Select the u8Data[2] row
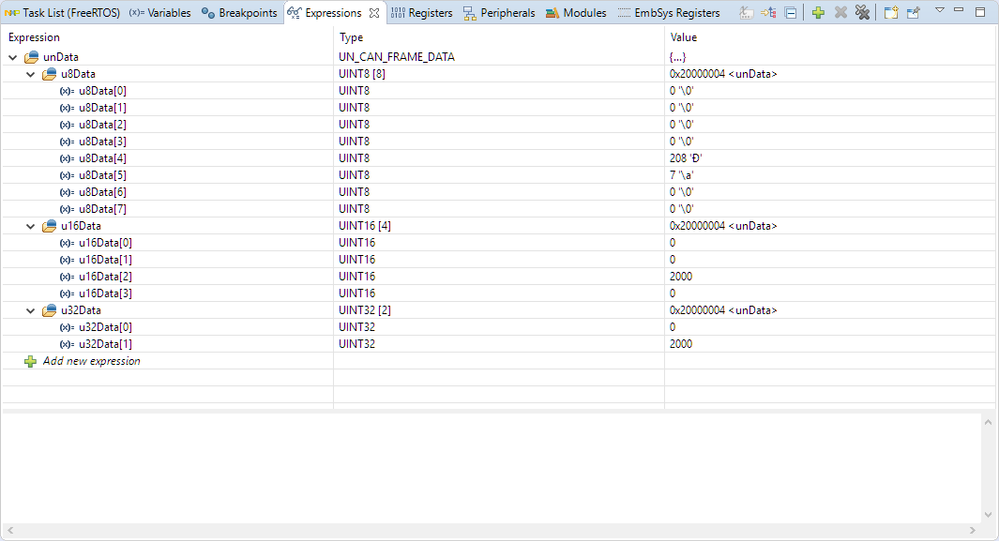Viewport: 999px width, 541px height. click(500, 124)
